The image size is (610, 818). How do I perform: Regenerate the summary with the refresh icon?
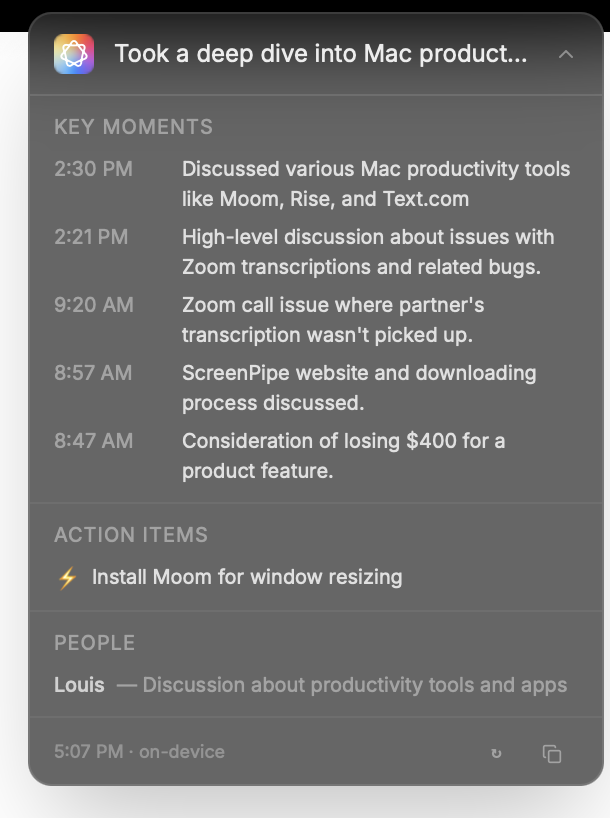(496, 753)
